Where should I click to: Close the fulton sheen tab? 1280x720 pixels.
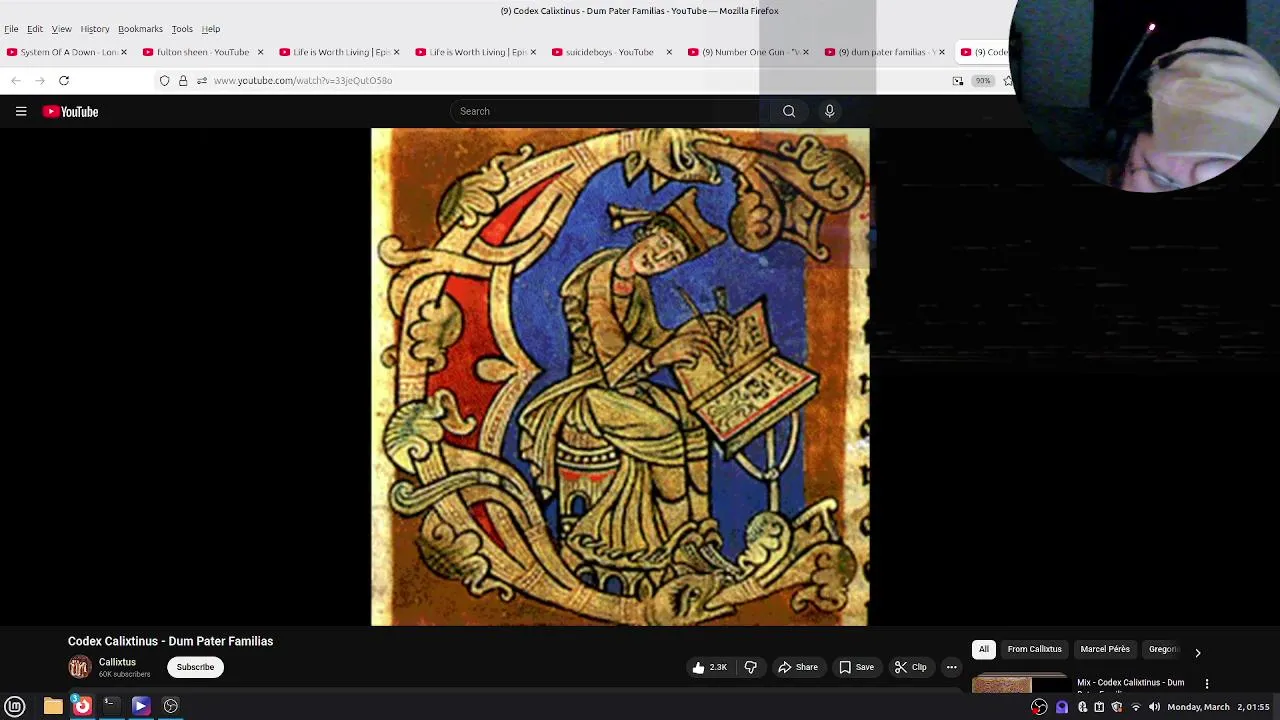(x=260, y=52)
